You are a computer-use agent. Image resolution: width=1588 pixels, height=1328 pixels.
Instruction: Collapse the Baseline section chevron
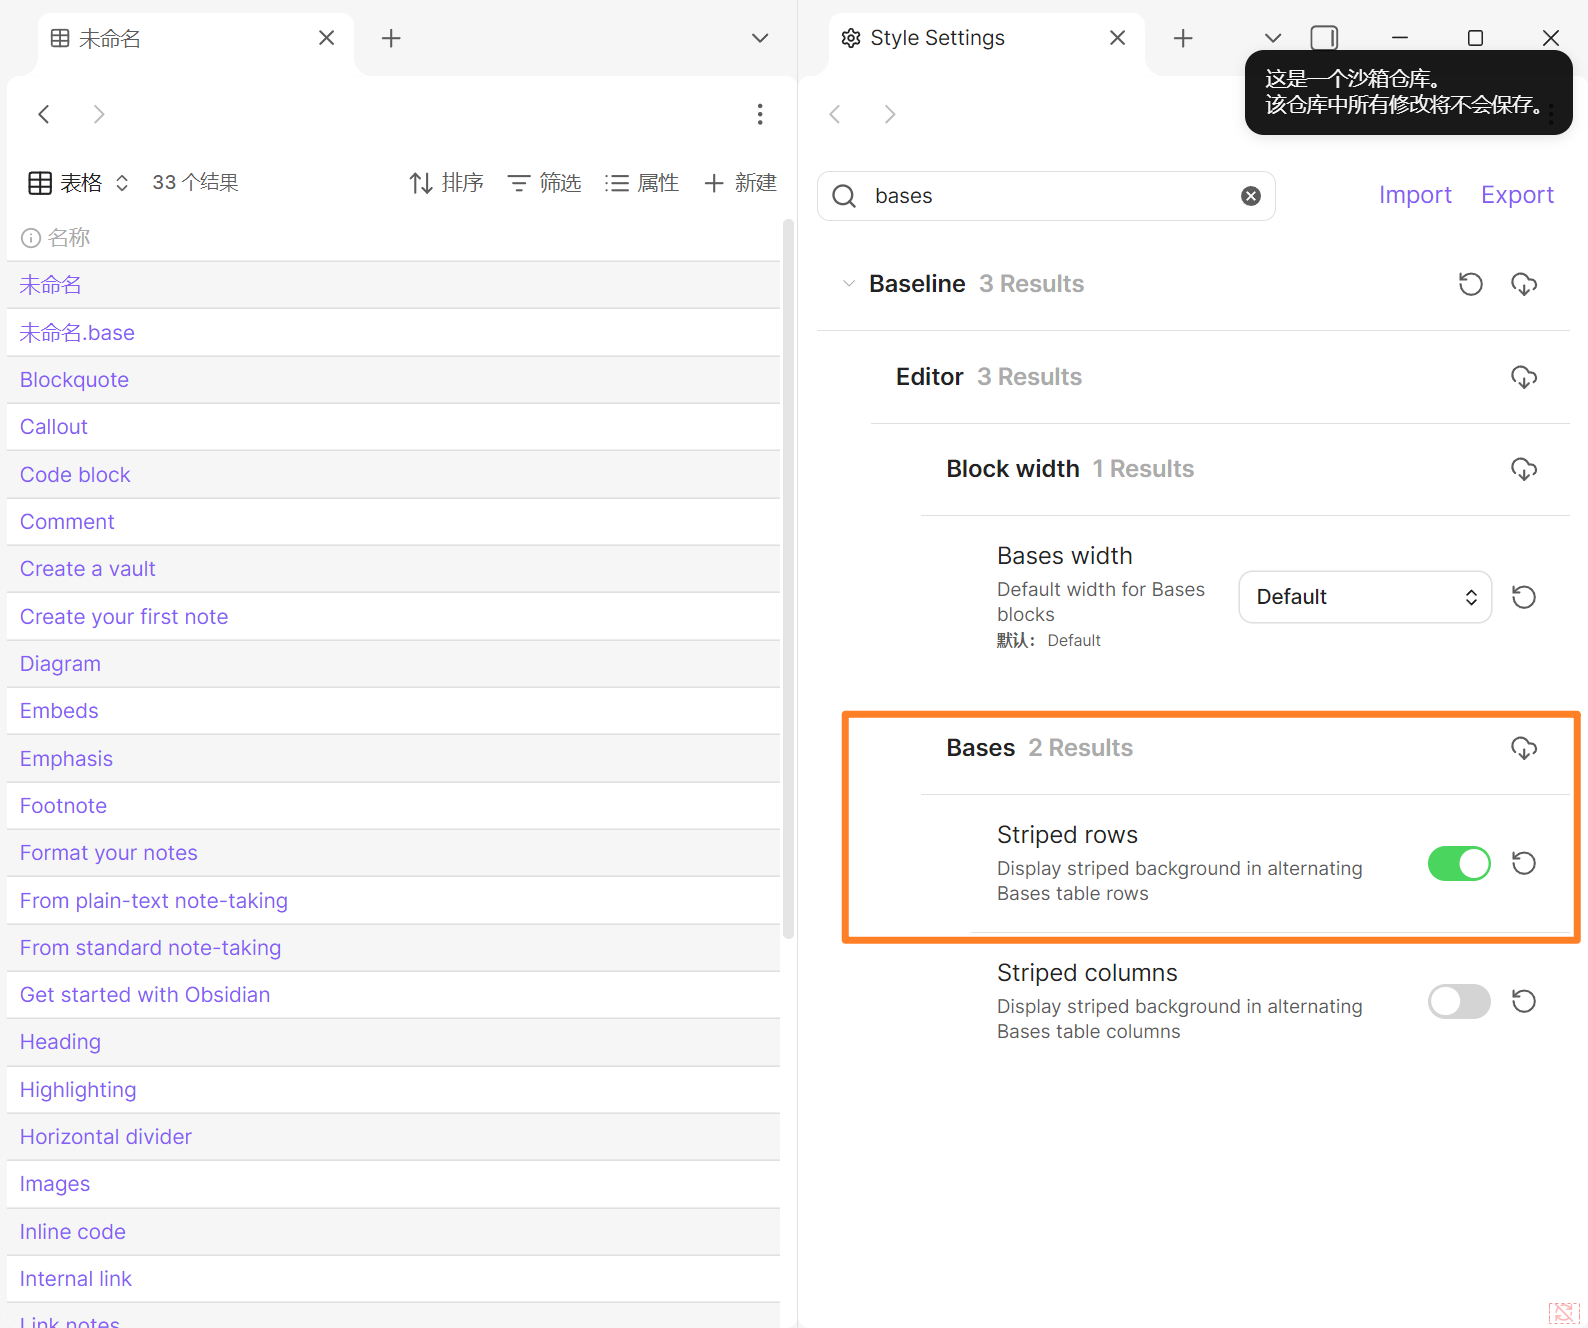[x=848, y=284]
